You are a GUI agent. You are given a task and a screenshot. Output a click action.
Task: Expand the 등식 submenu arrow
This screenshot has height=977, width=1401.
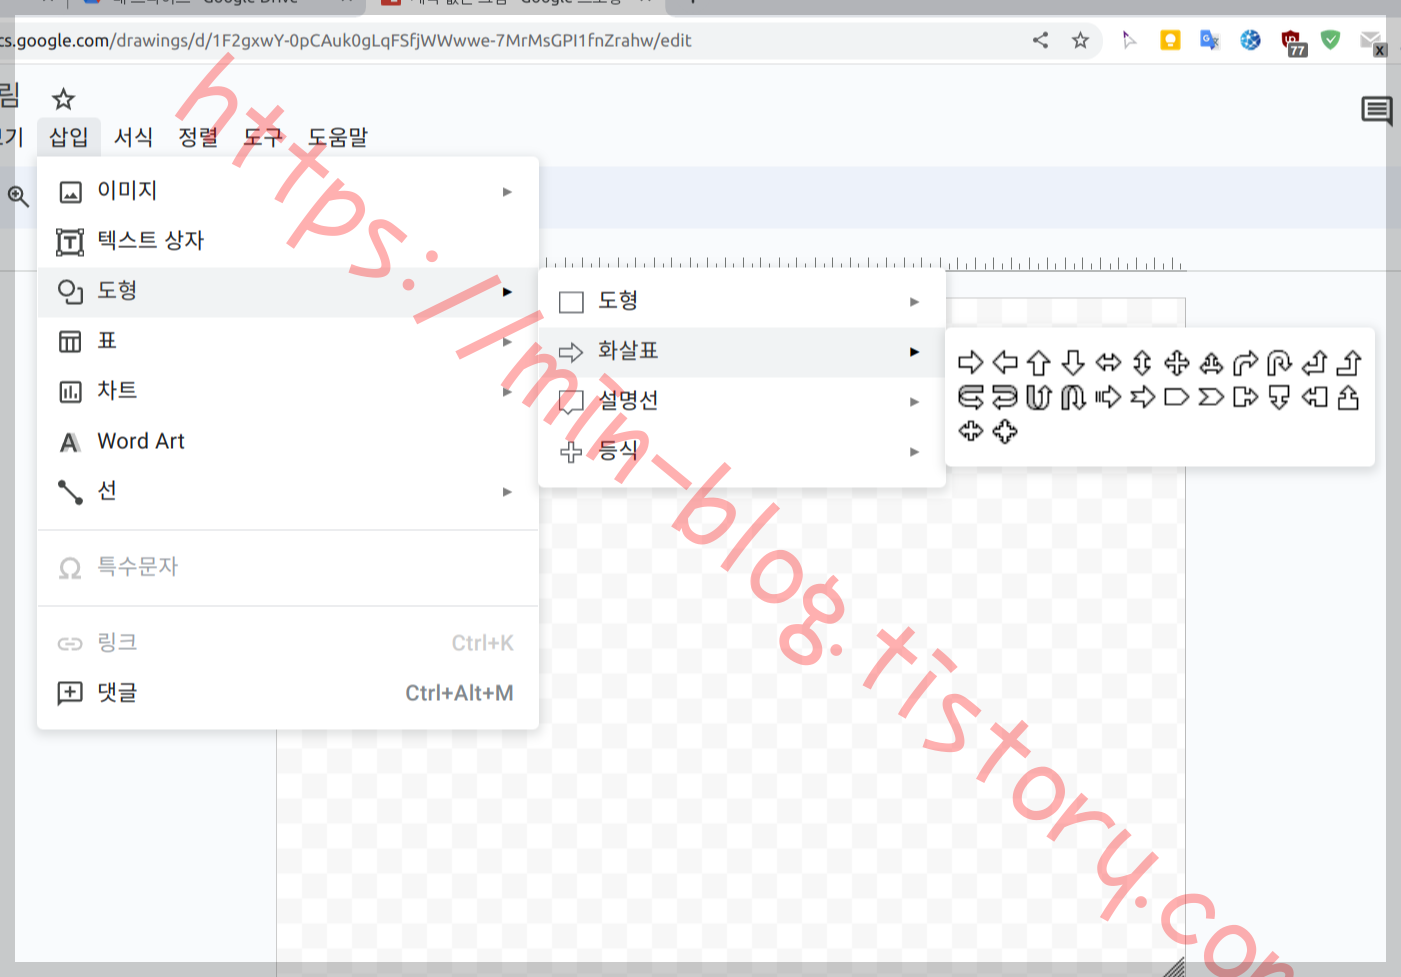914,452
